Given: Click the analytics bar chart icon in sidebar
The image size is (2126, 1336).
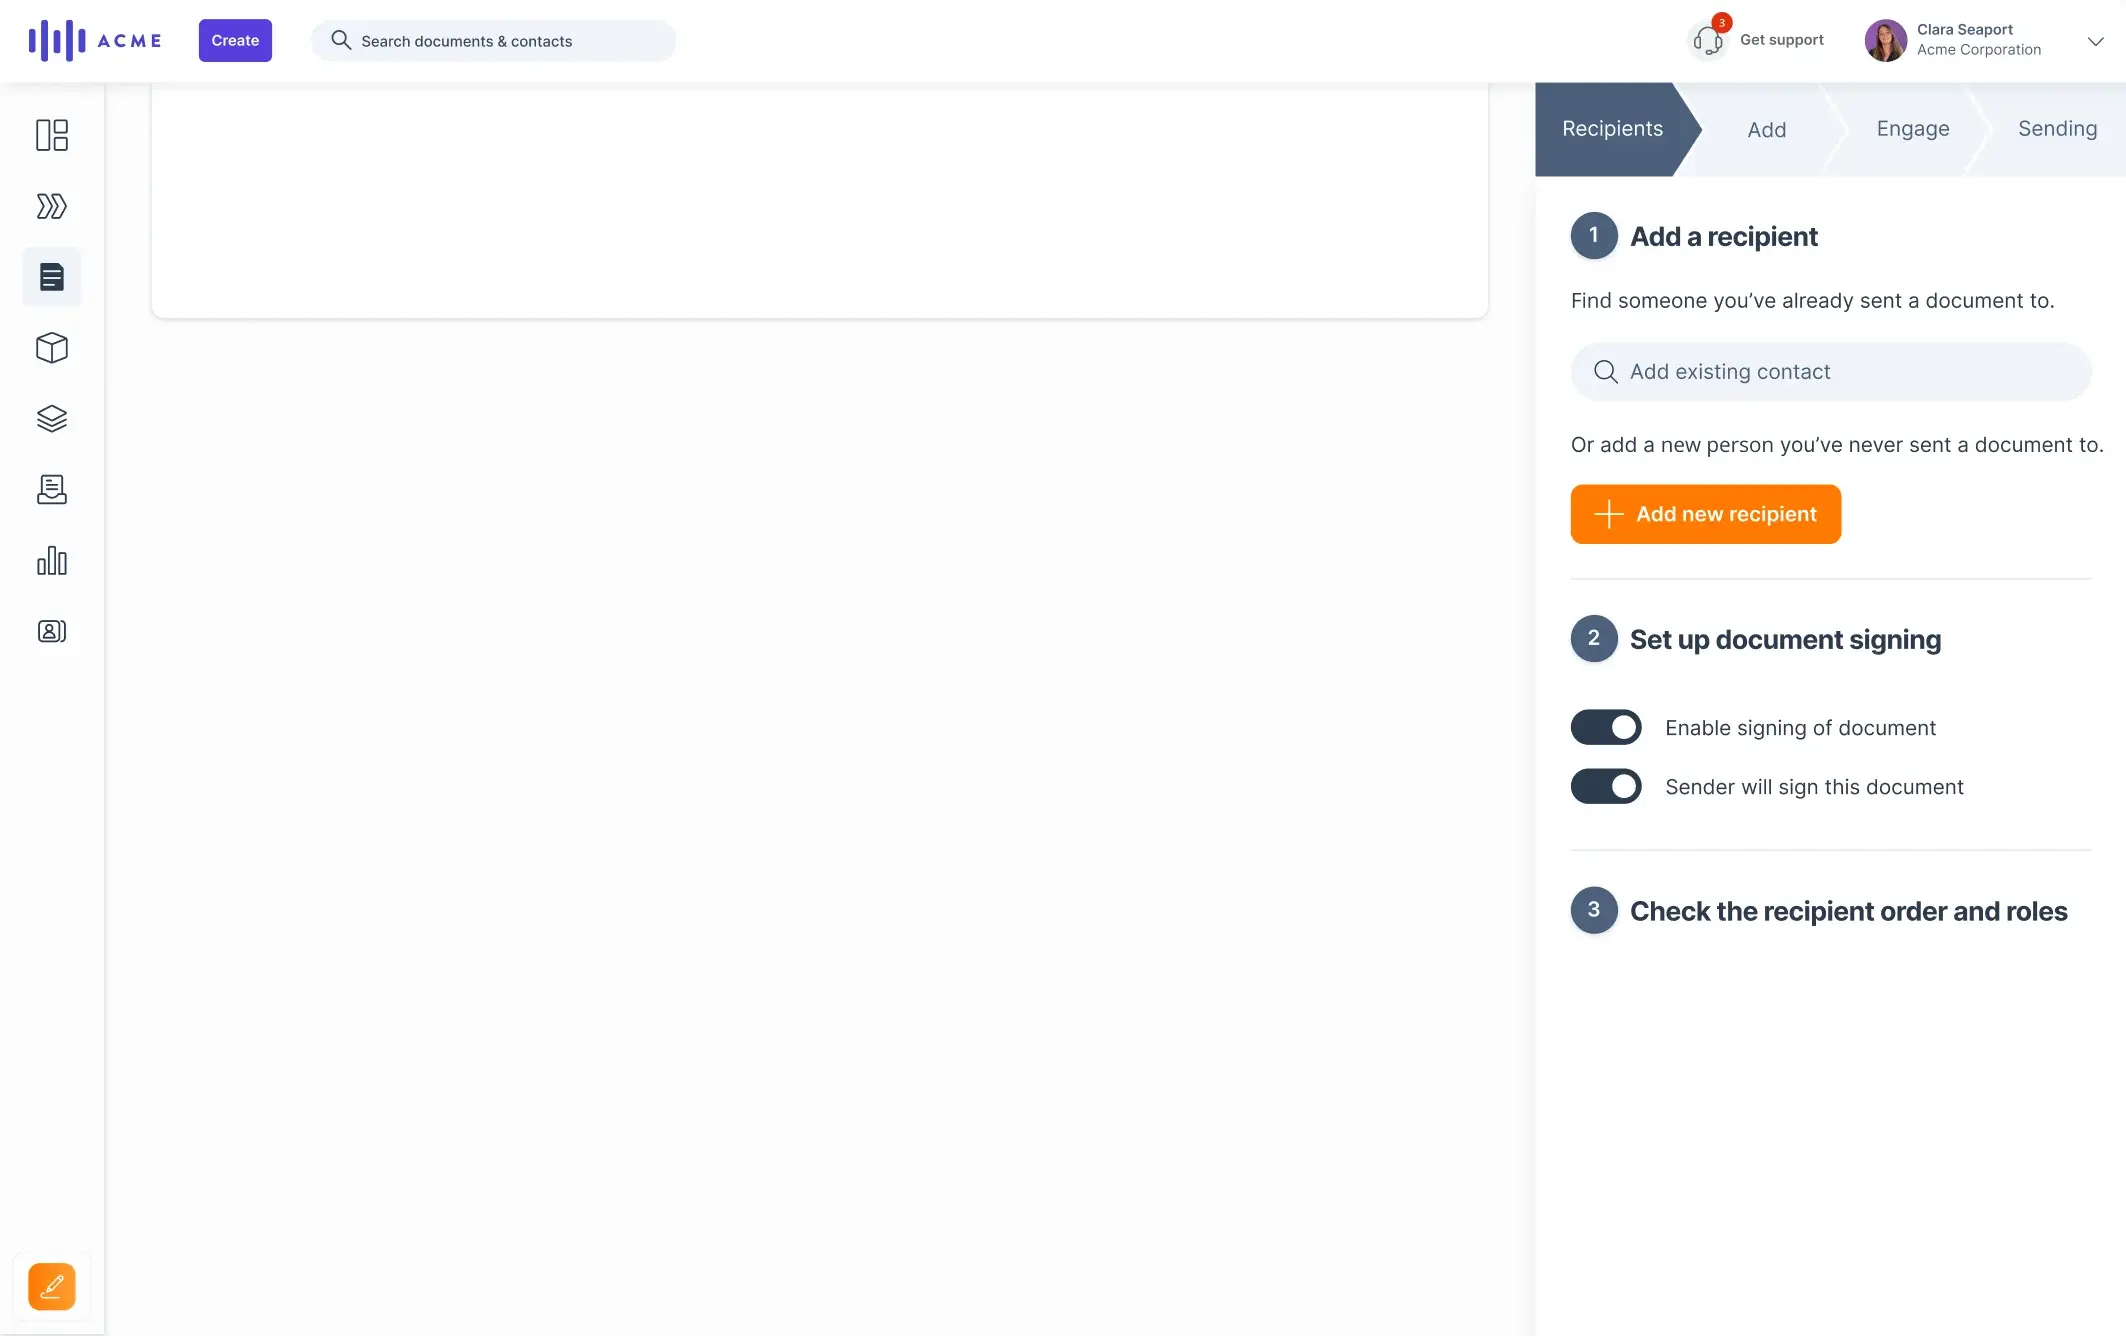Looking at the screenshot, I should [51, 560].
